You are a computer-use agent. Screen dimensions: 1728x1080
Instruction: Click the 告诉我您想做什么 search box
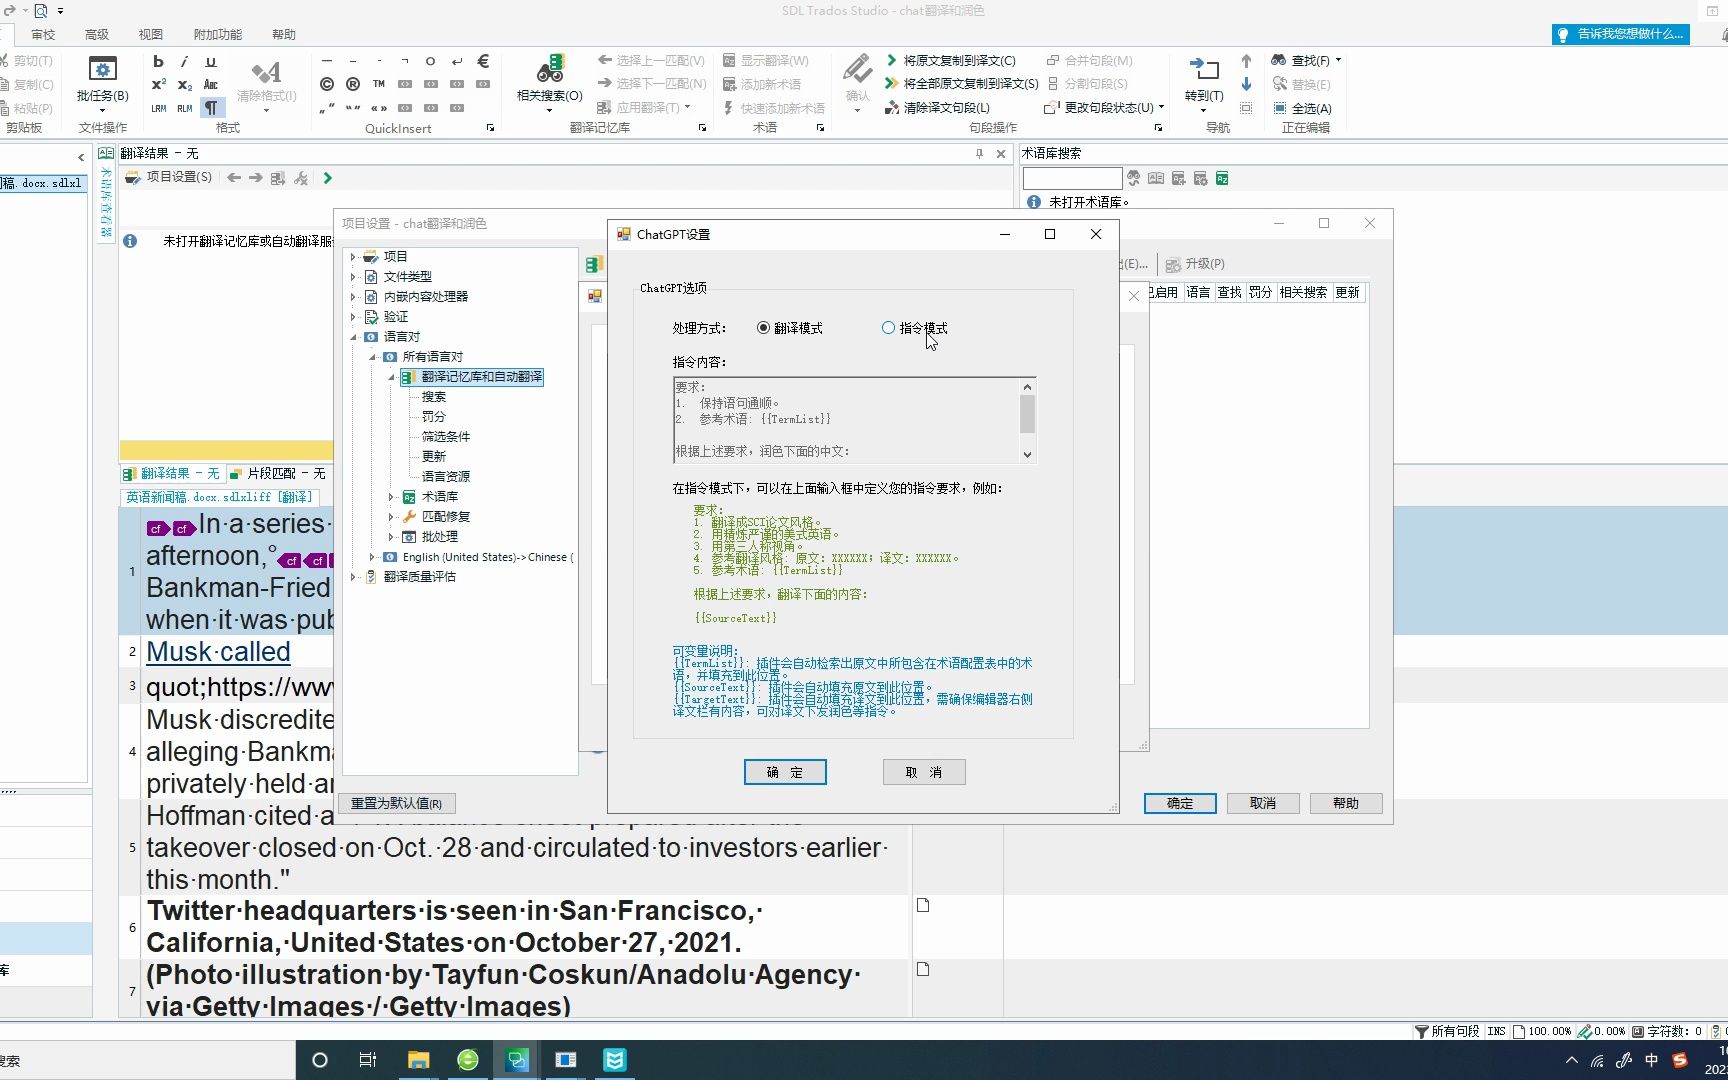click(1621, 34)
